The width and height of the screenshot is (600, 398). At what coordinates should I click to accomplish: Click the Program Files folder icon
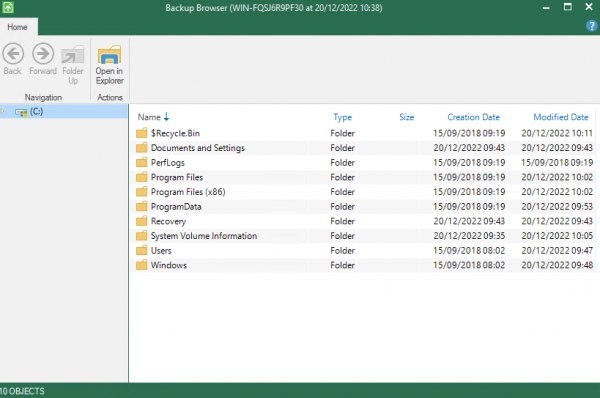tap(142, 177)
